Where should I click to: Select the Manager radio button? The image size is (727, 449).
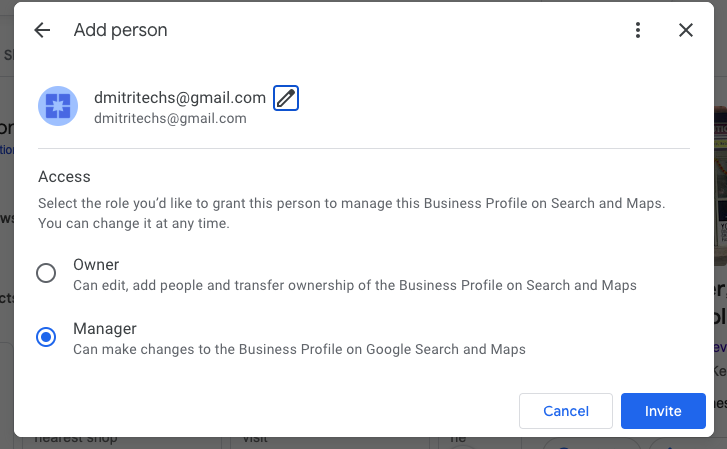point(46,337)
